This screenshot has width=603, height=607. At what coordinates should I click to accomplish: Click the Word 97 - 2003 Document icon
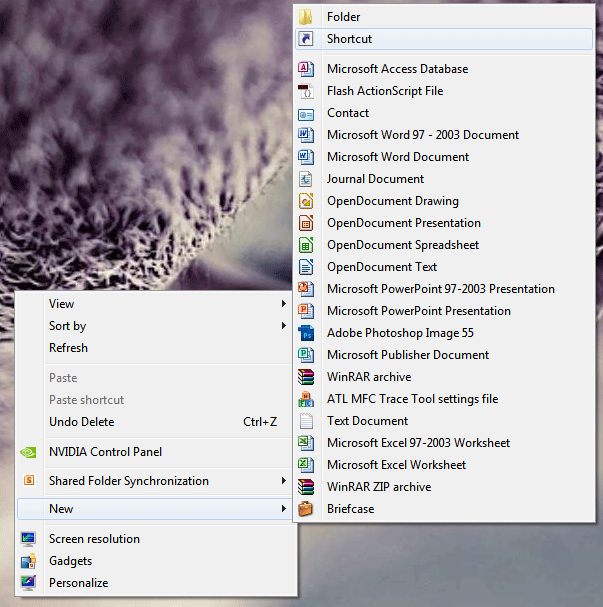tap(306, 135)
